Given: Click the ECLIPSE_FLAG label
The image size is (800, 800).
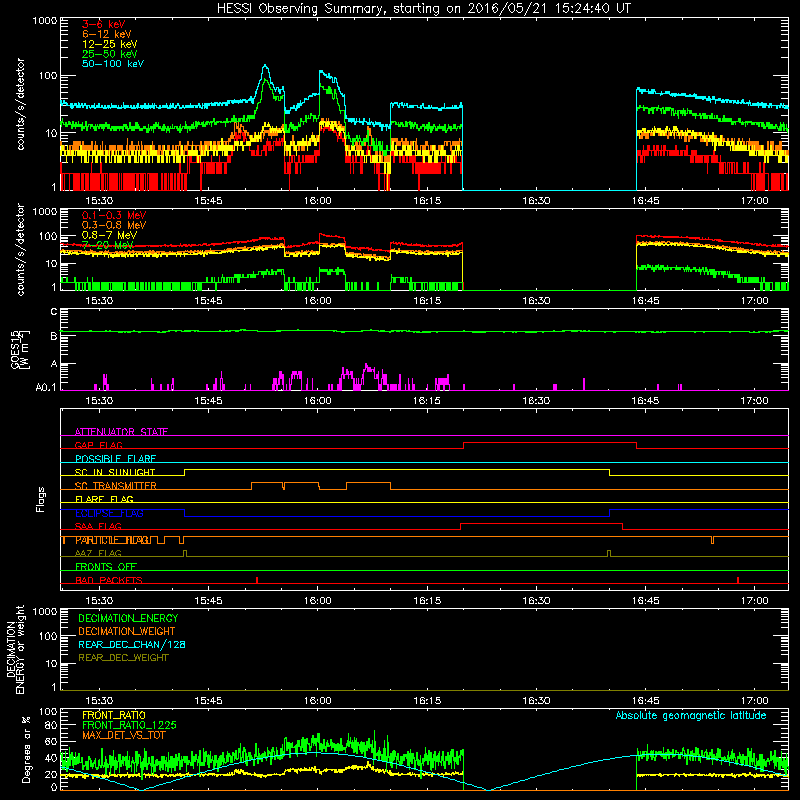Looking at the screenshot, I should [x=109, y=513].
